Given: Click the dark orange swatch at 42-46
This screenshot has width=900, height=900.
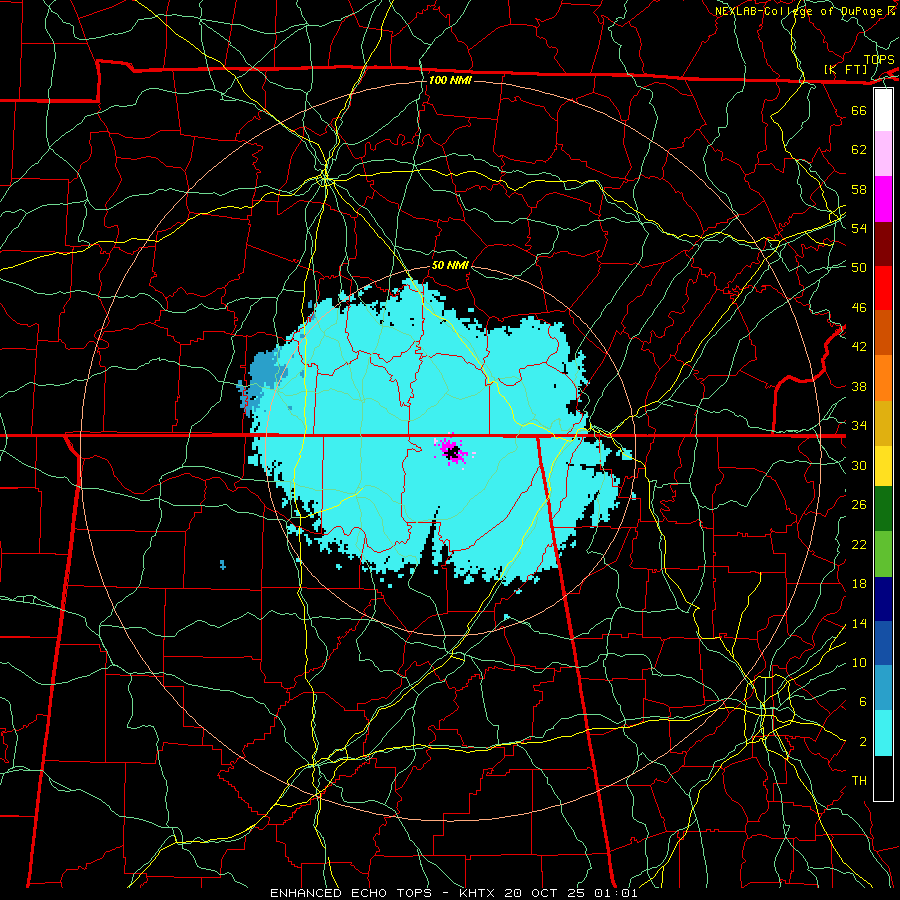Looking at the screenshot, I should pos(883,333).
